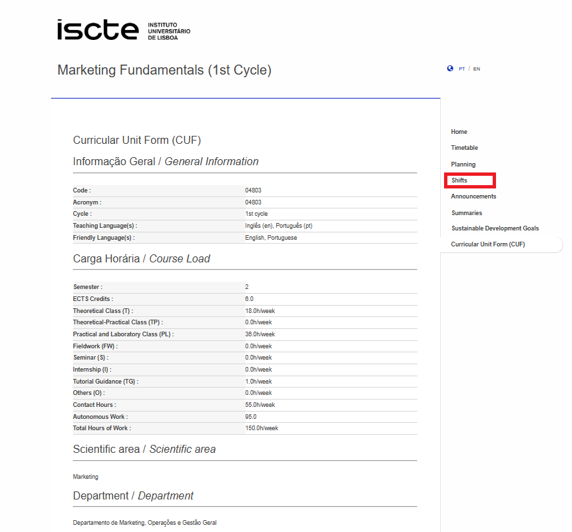Click the Others (O) label
The image size is (572, 532).
[x=89, y=393]
